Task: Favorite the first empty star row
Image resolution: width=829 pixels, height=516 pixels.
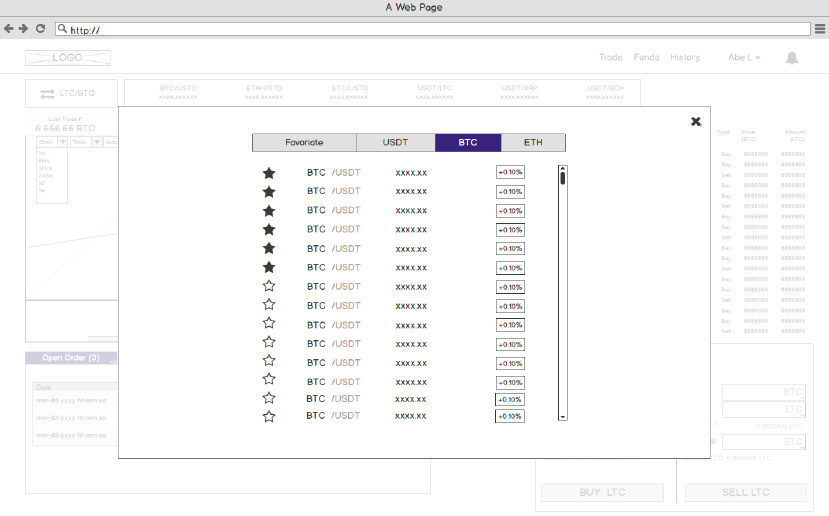Action: (269, 286)
